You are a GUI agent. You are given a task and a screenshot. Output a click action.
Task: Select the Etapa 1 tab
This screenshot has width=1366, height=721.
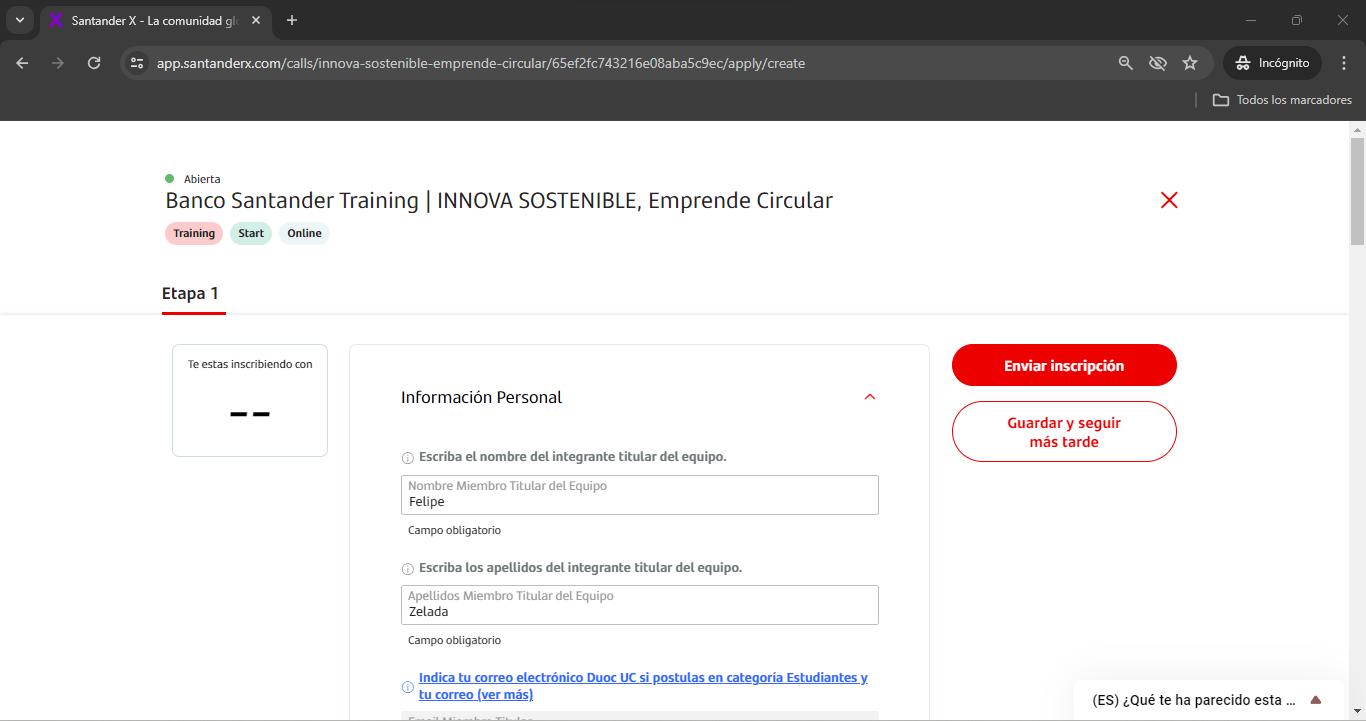click(x=190, y=294)
